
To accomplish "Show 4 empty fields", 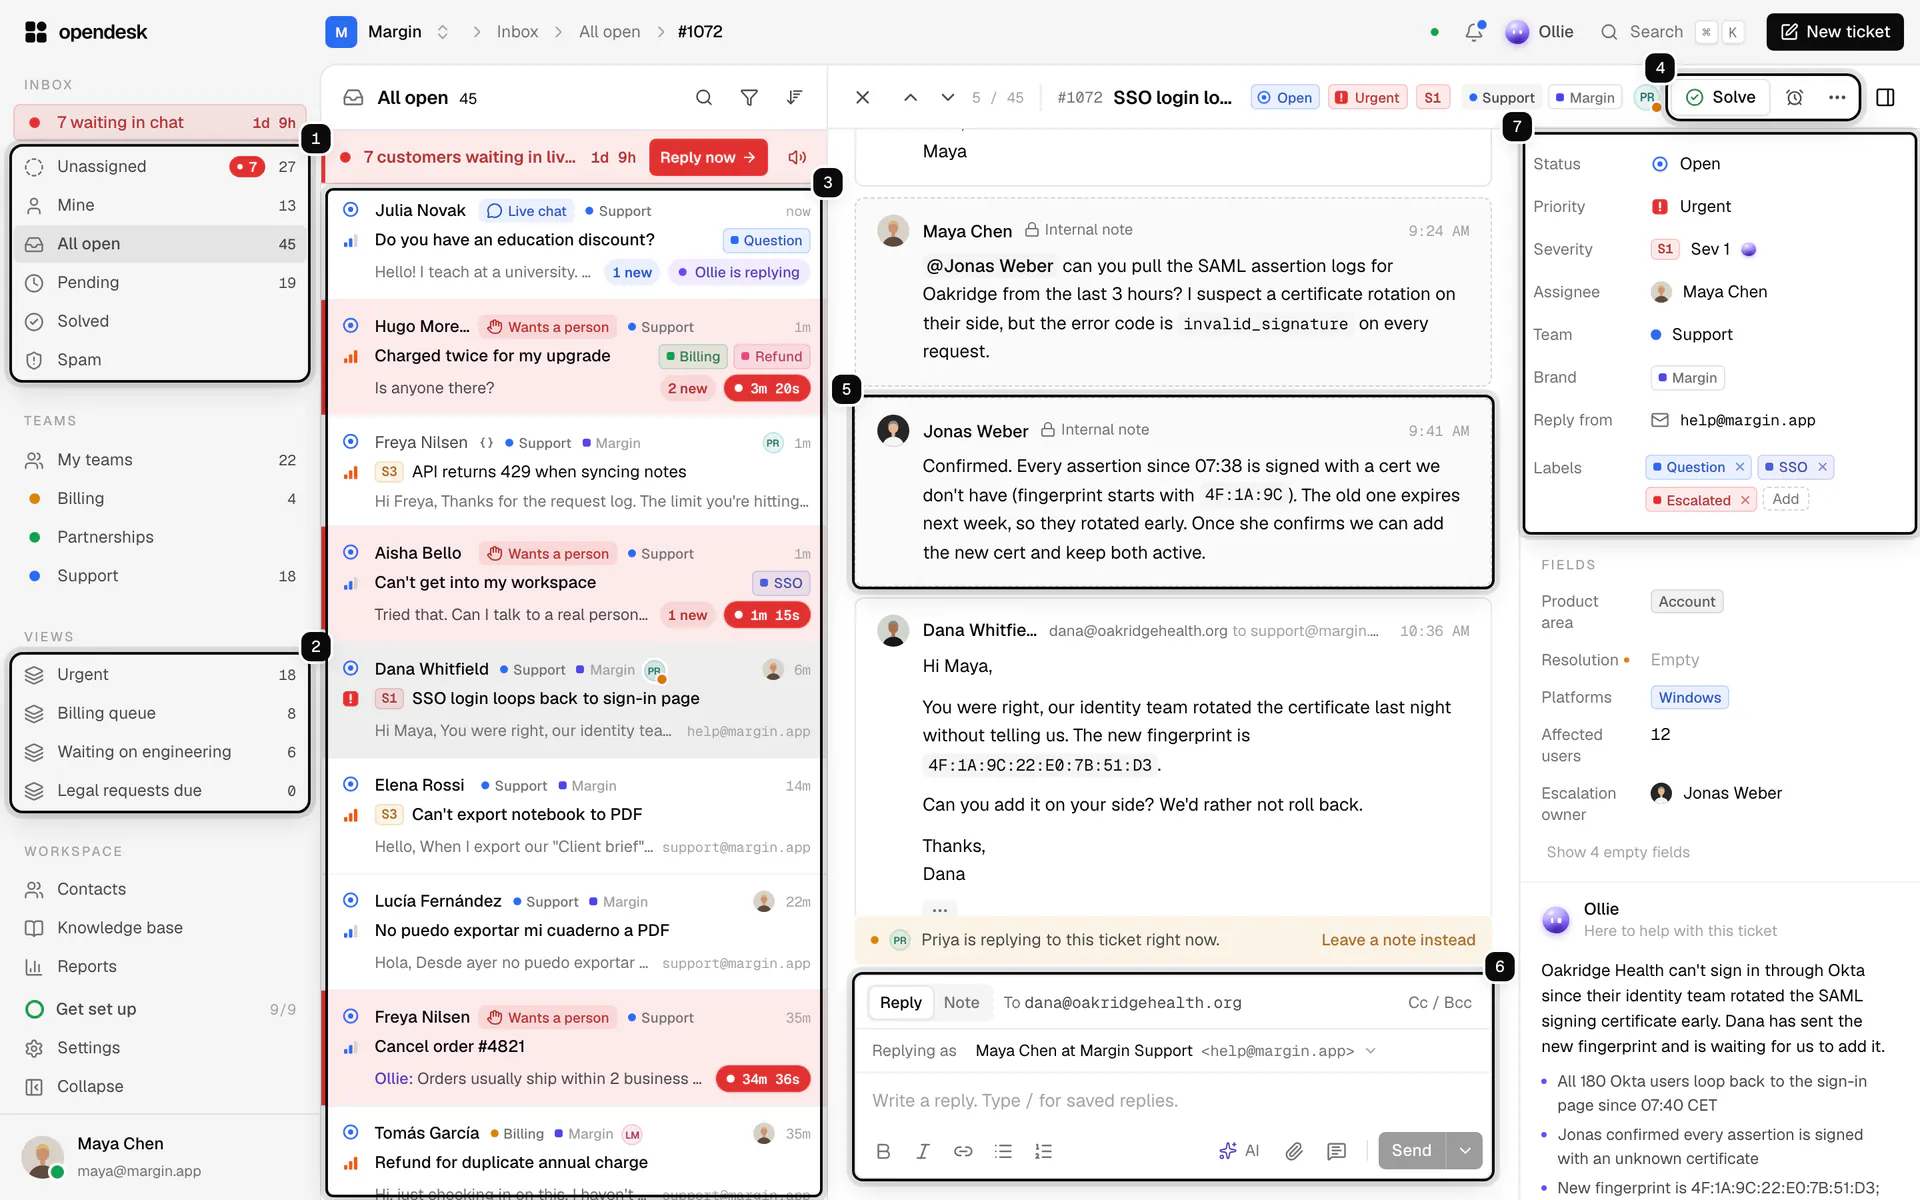I will [x=1618, y=852].
